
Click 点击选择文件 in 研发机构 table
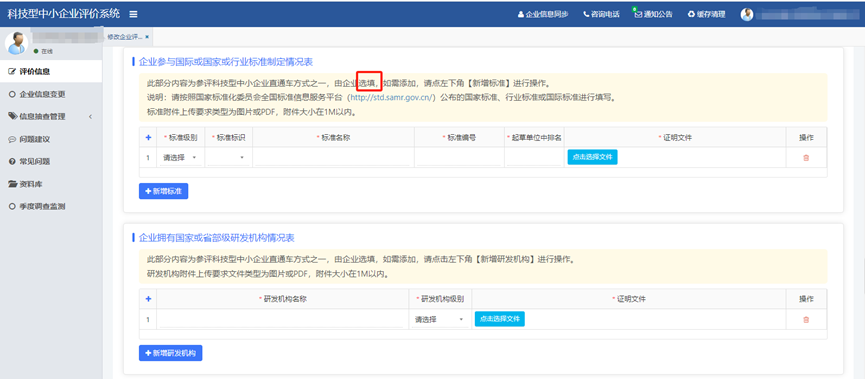[500, 319]
